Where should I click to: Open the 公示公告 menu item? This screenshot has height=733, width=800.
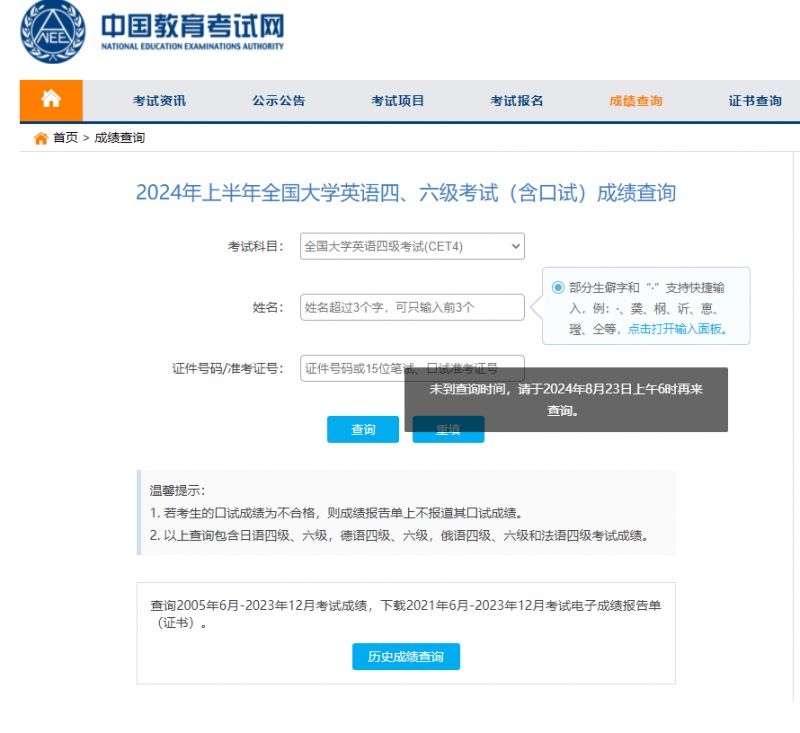click(x=279, y=100)
